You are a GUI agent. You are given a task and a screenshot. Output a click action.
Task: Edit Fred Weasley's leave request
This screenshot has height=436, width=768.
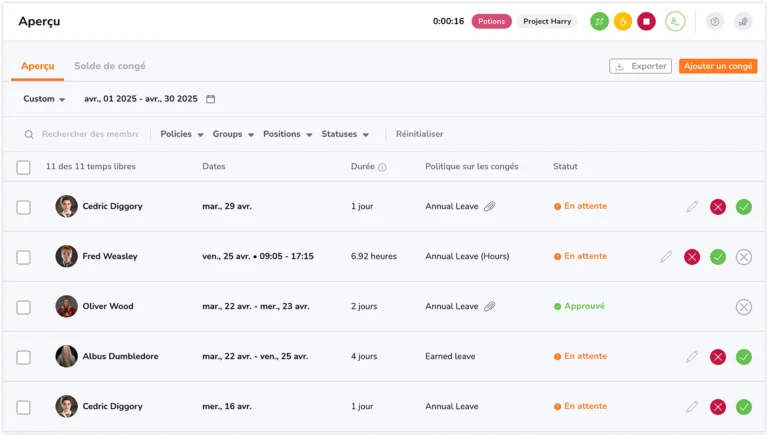(x=666, y=257)
